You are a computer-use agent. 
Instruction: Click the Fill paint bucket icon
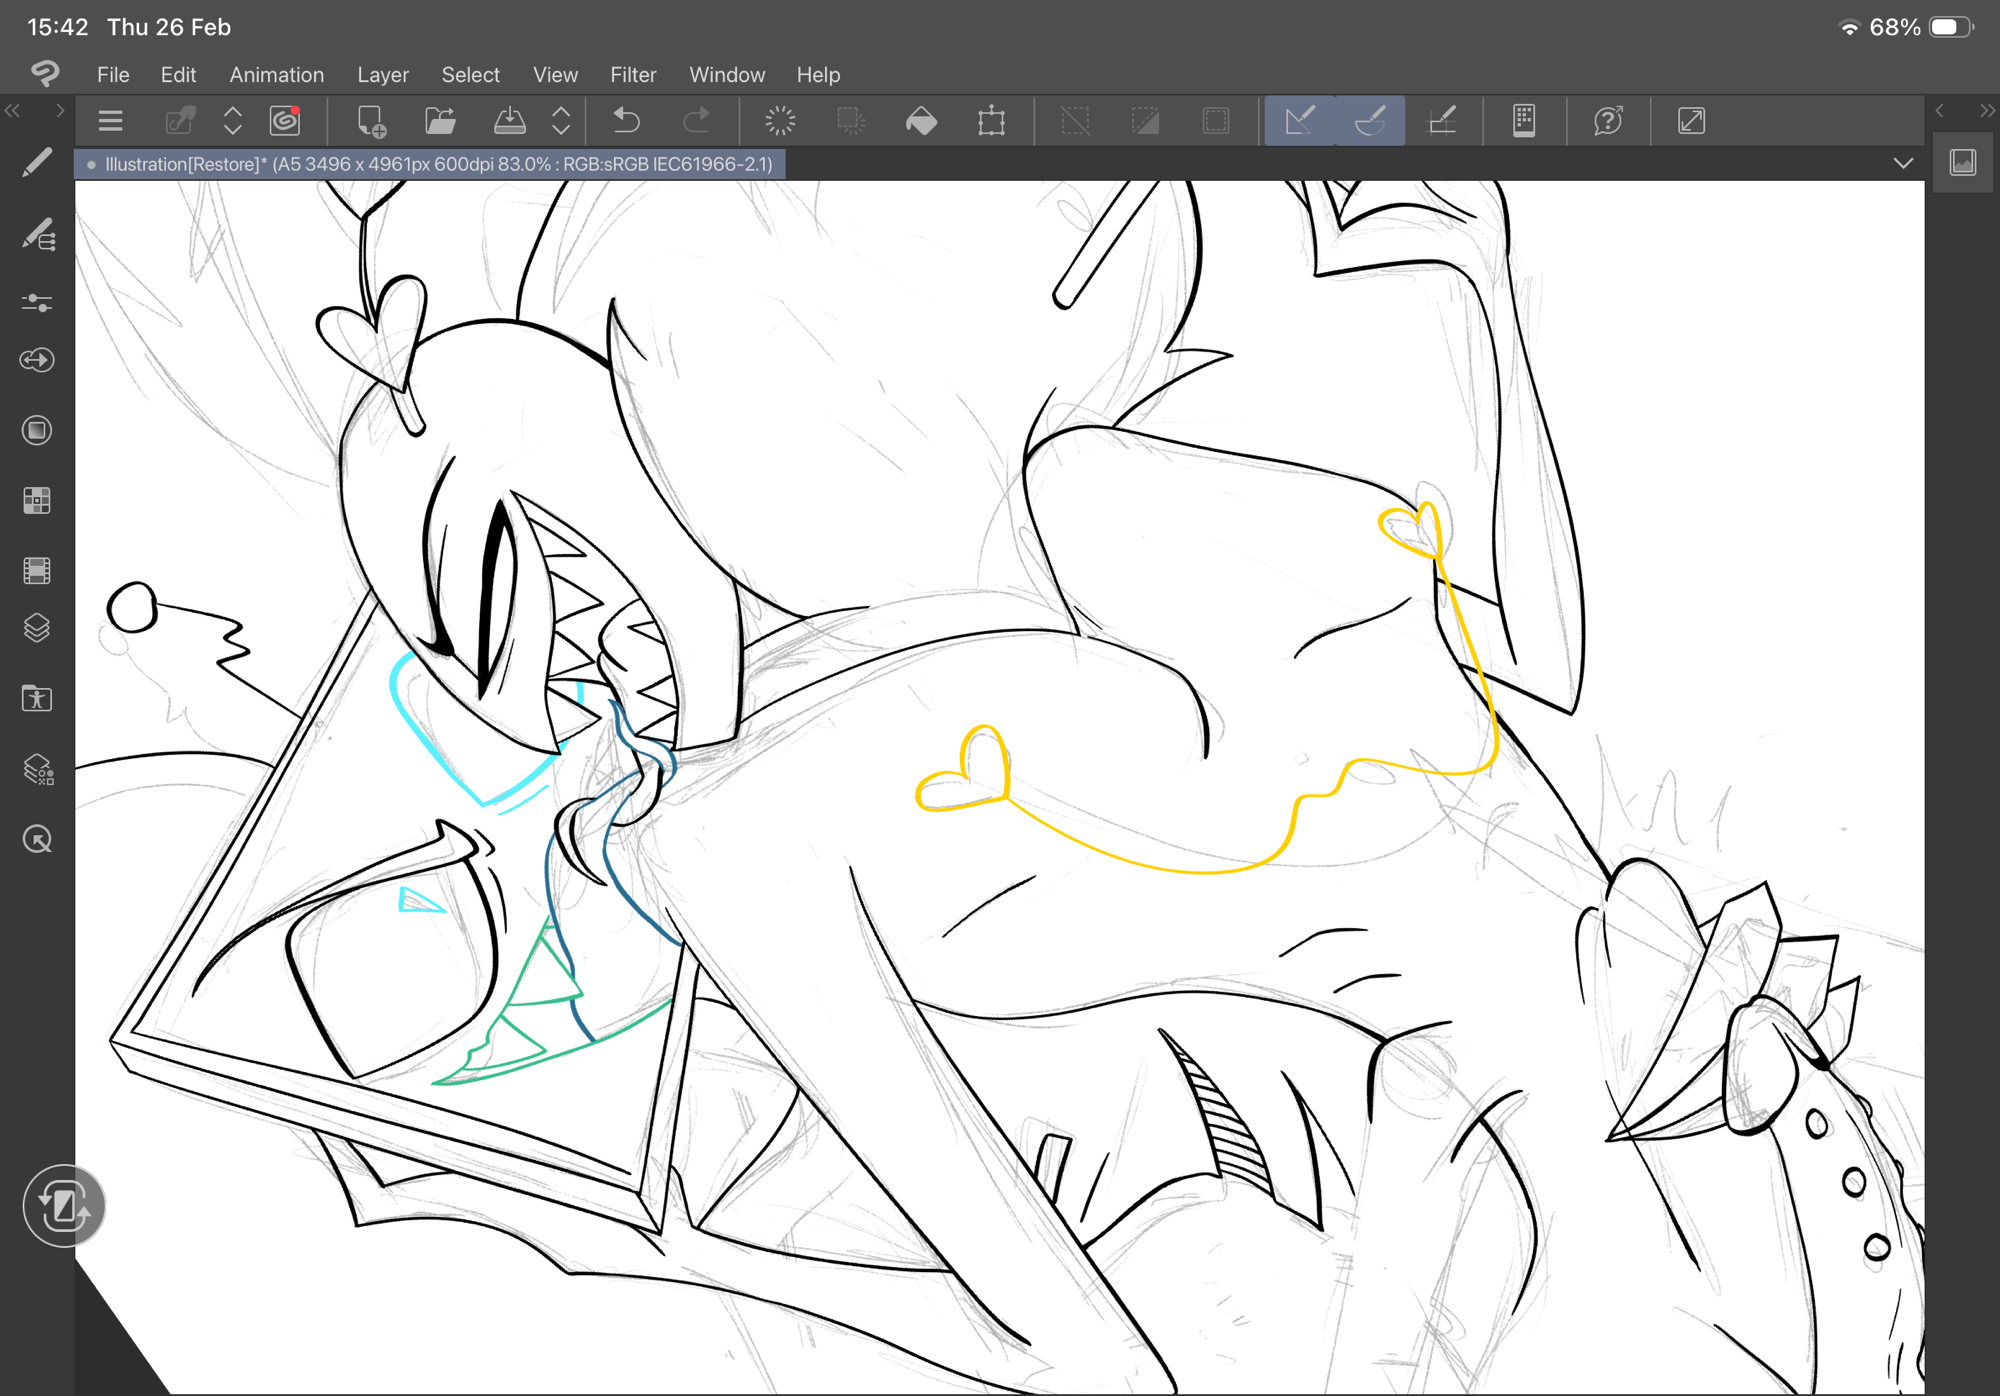[x=921, y=121]
